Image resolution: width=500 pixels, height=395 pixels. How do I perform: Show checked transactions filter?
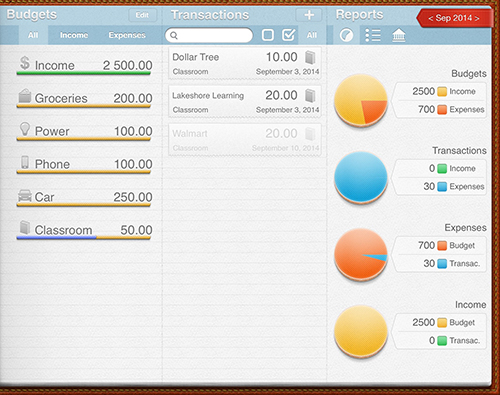click(289, 35)
